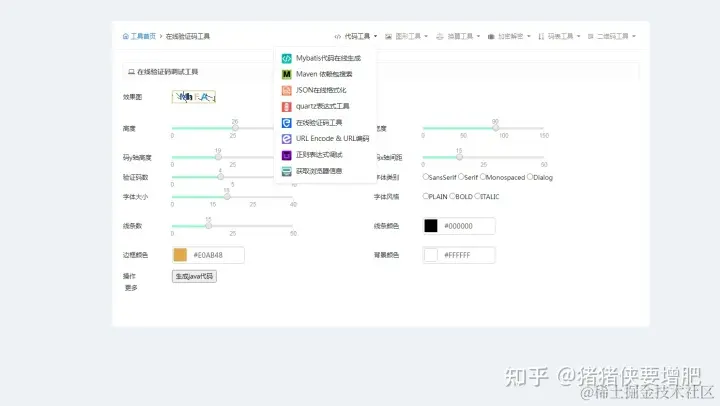720x406 pixels.
Task: Open the orange 边框颜色 color swatch
Action: pyautogui.click(x=180, y=255)
